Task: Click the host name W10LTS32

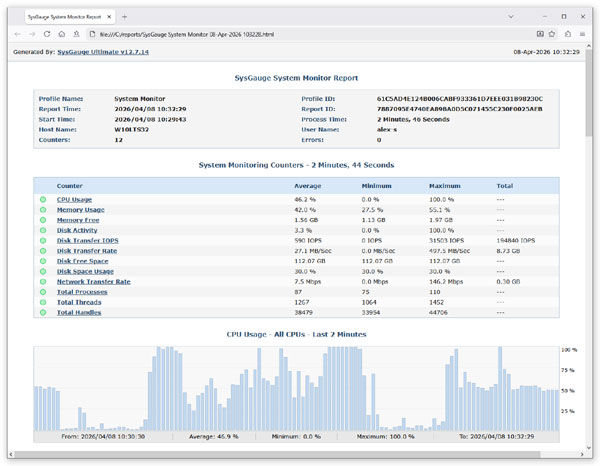Action: coord(132,130)
